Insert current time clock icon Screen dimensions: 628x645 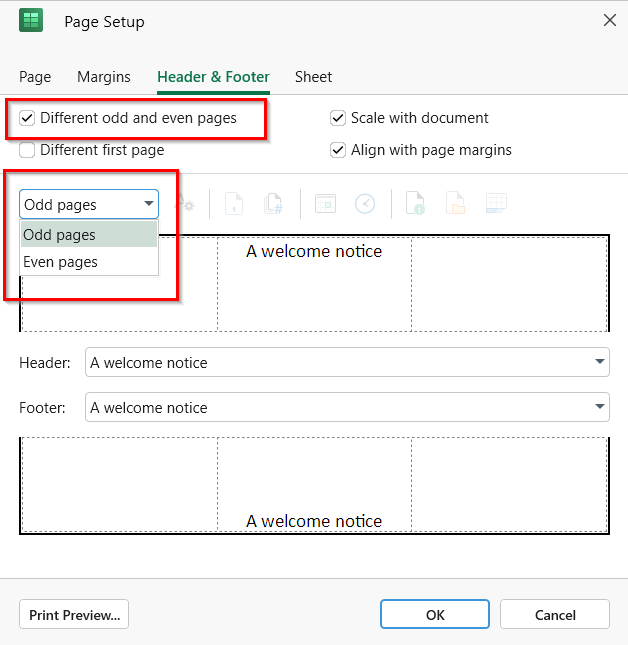365,204
